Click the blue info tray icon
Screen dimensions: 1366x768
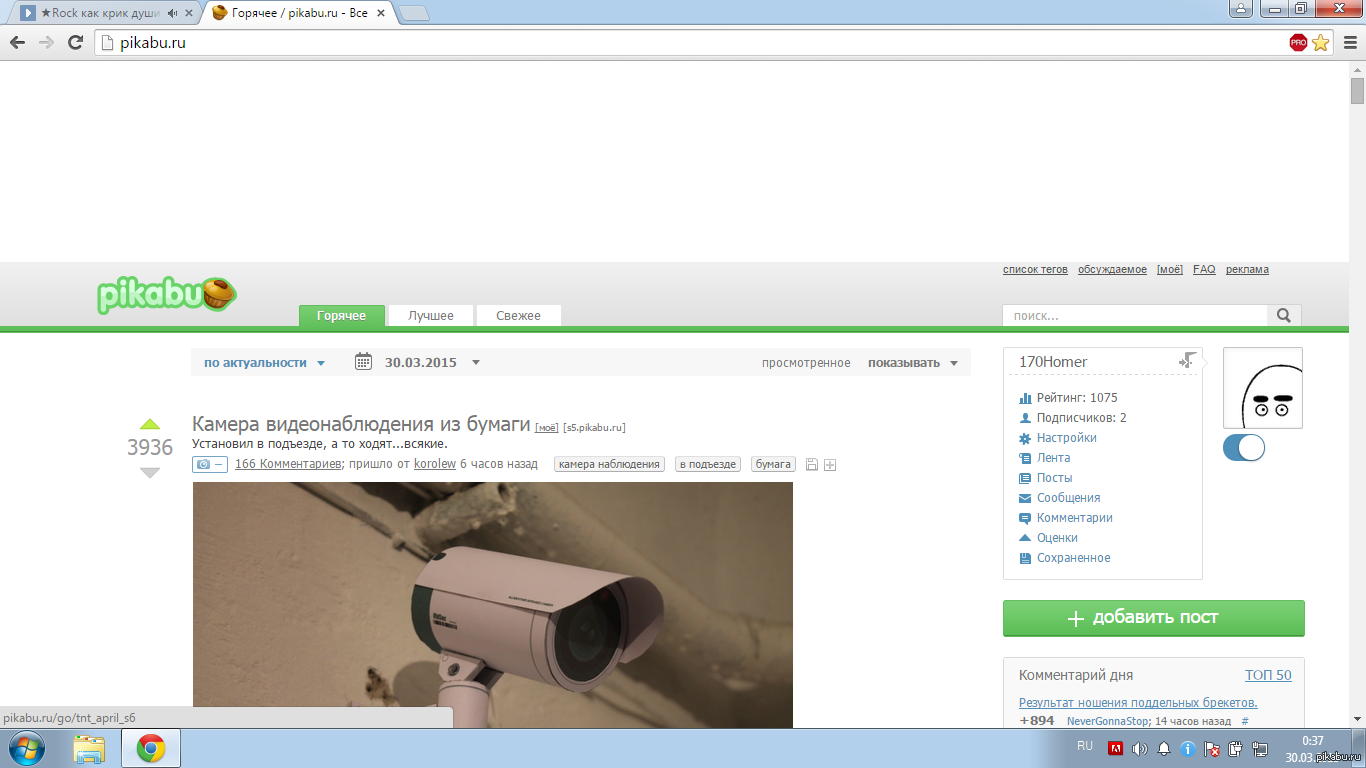[x=1188, y=748]
